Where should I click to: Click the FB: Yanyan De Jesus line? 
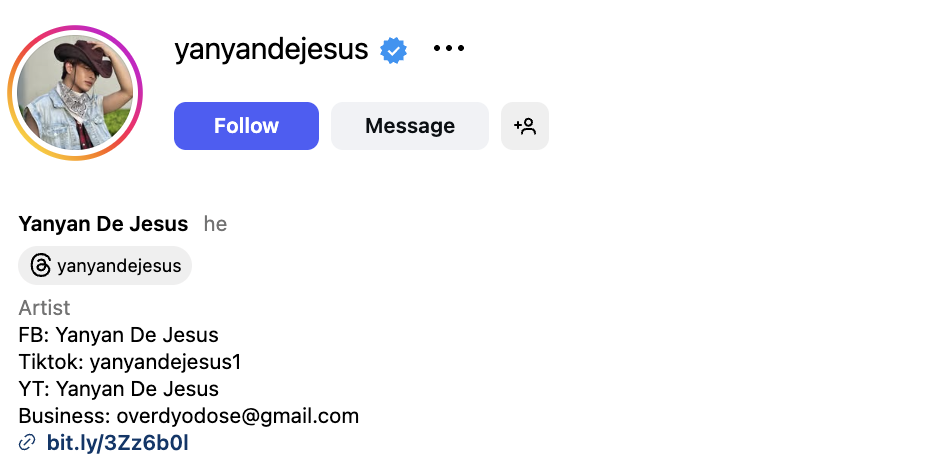[x=118, y=335]
